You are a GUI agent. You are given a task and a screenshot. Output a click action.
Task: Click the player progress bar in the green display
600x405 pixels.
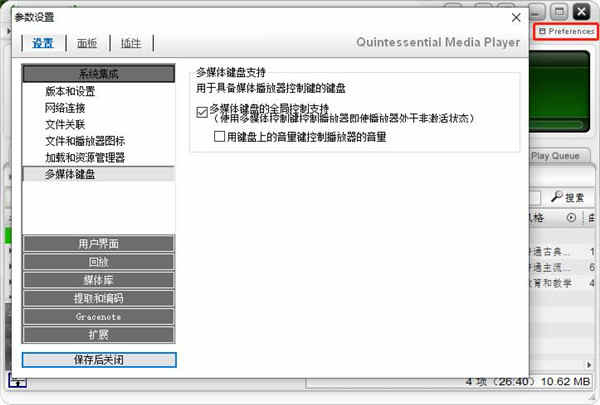coord(556,124)
